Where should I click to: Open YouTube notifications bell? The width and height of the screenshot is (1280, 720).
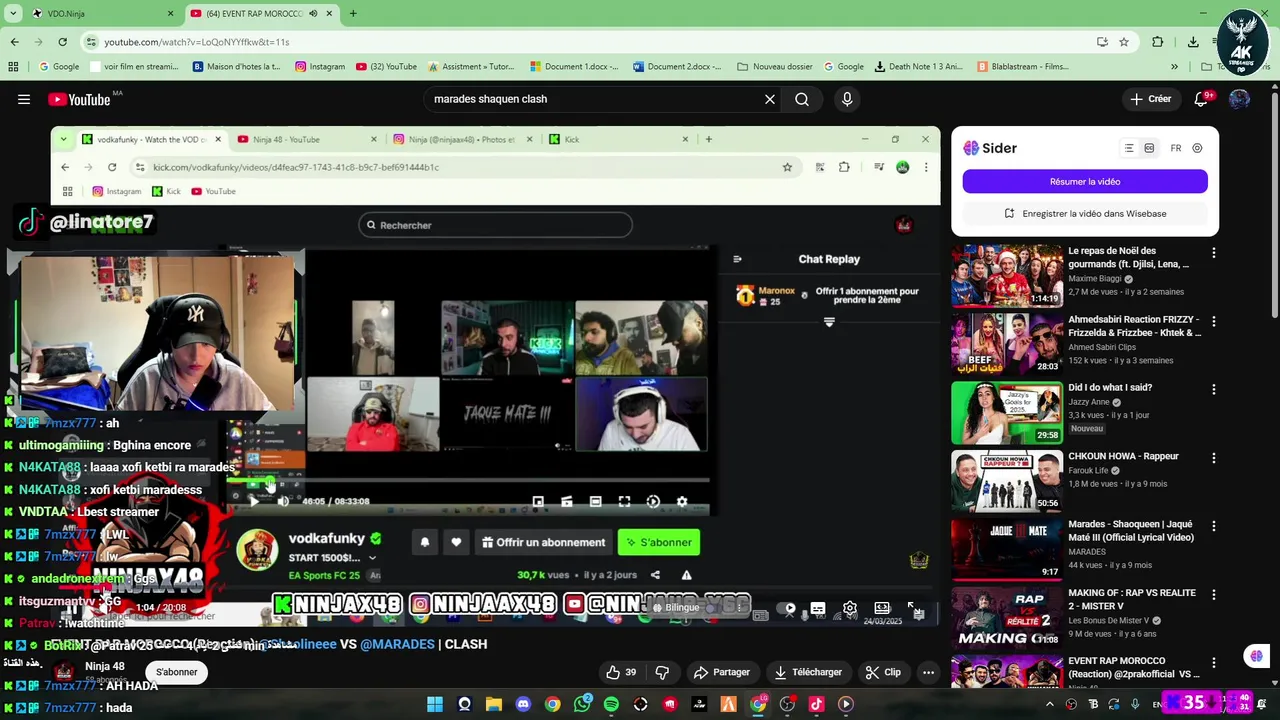click(x=1201, y=99)
